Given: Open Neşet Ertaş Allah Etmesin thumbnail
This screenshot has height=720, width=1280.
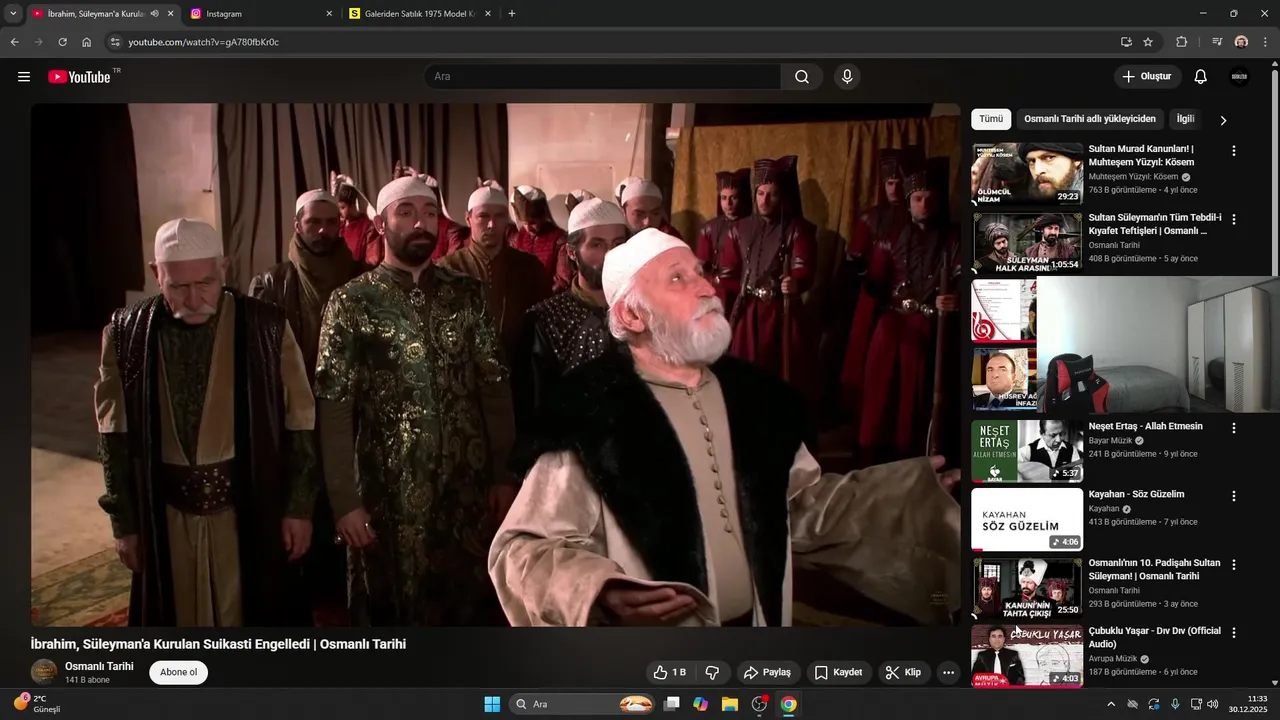Looking at the screenshot, I should pos(1027,450).
